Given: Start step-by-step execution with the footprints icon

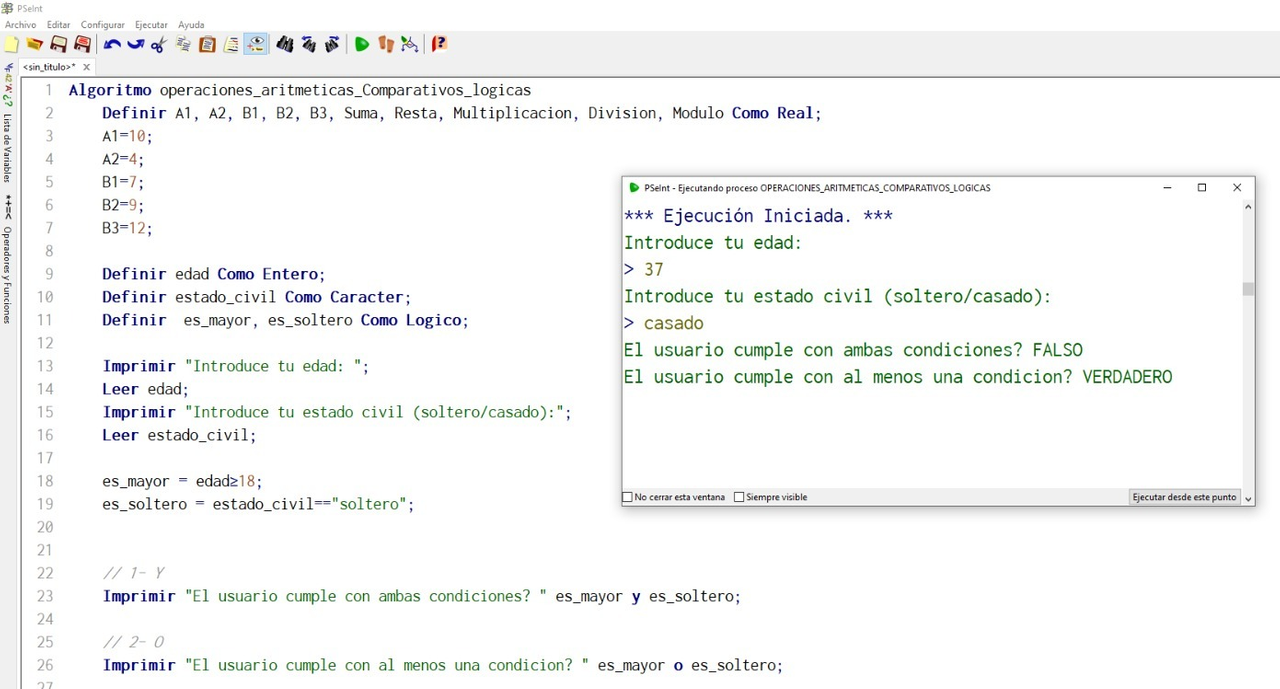Looking at the screenshot, I should click(x=386, y=44).
